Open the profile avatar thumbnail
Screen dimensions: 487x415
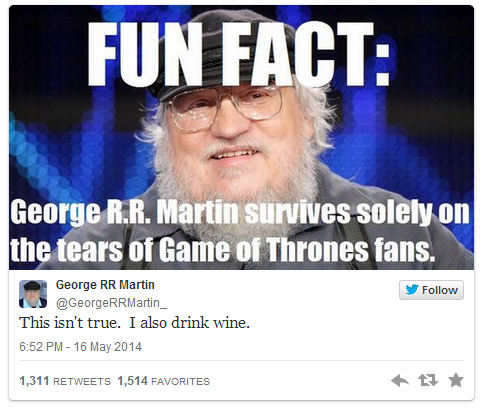[33, 294]
